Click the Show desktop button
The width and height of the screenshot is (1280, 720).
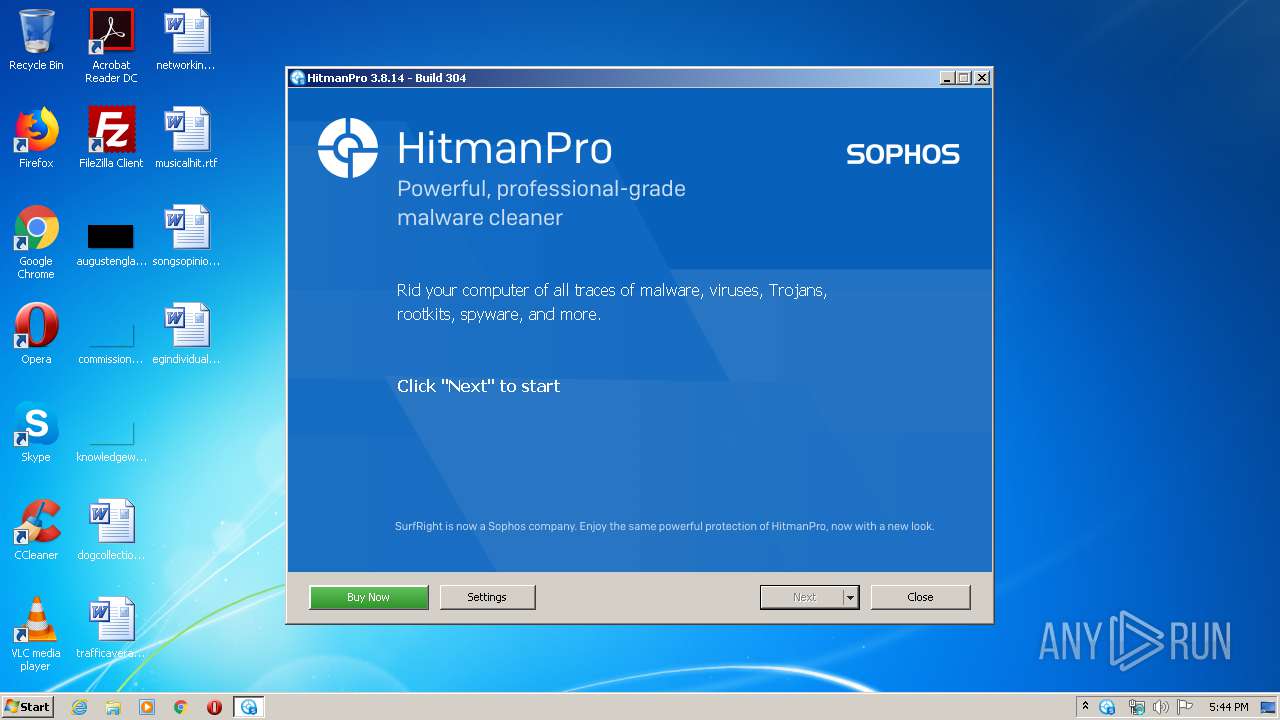pos(1269,707)
